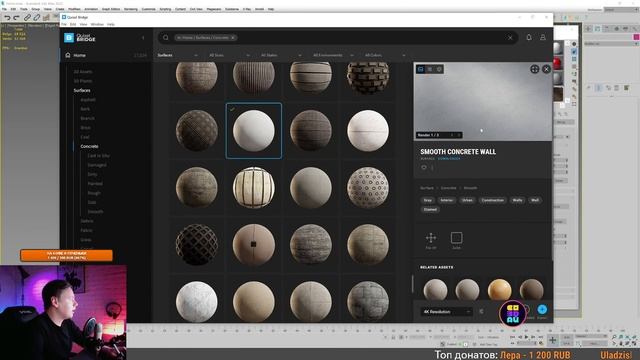Select the Rough concrete subcategory
Viewport: 640px width, 360px height.
(x=94, y=193)
